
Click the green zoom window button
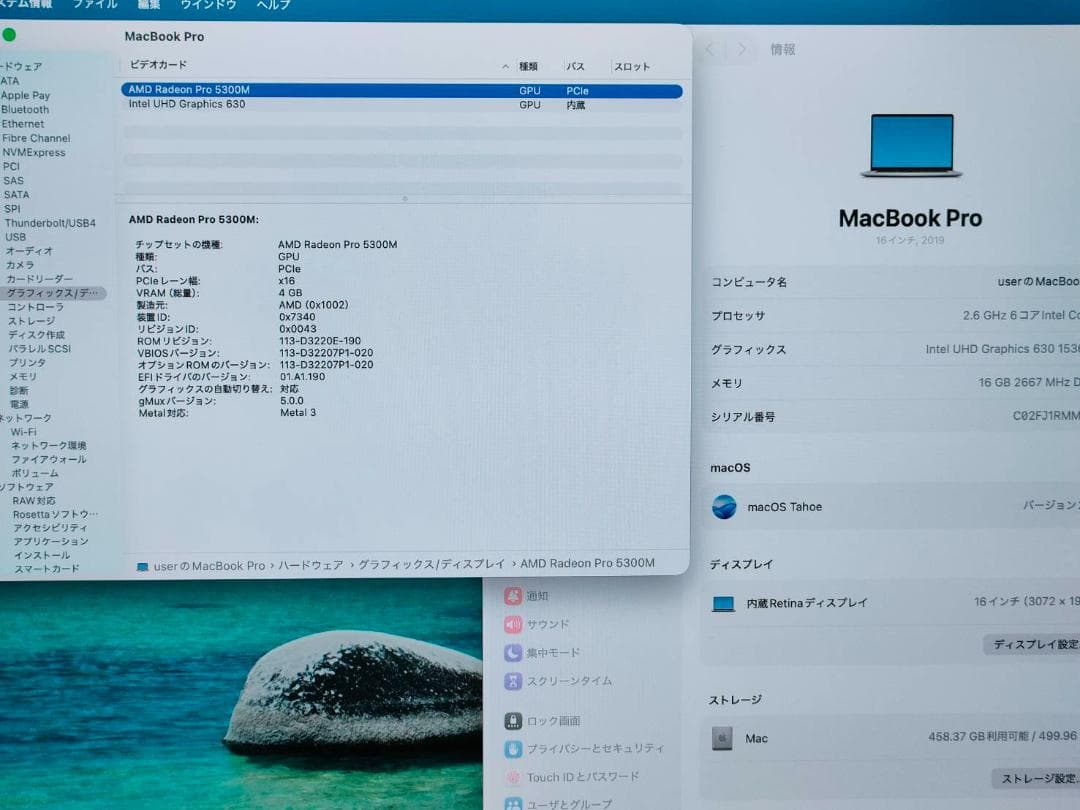click(x=9, y=34)
